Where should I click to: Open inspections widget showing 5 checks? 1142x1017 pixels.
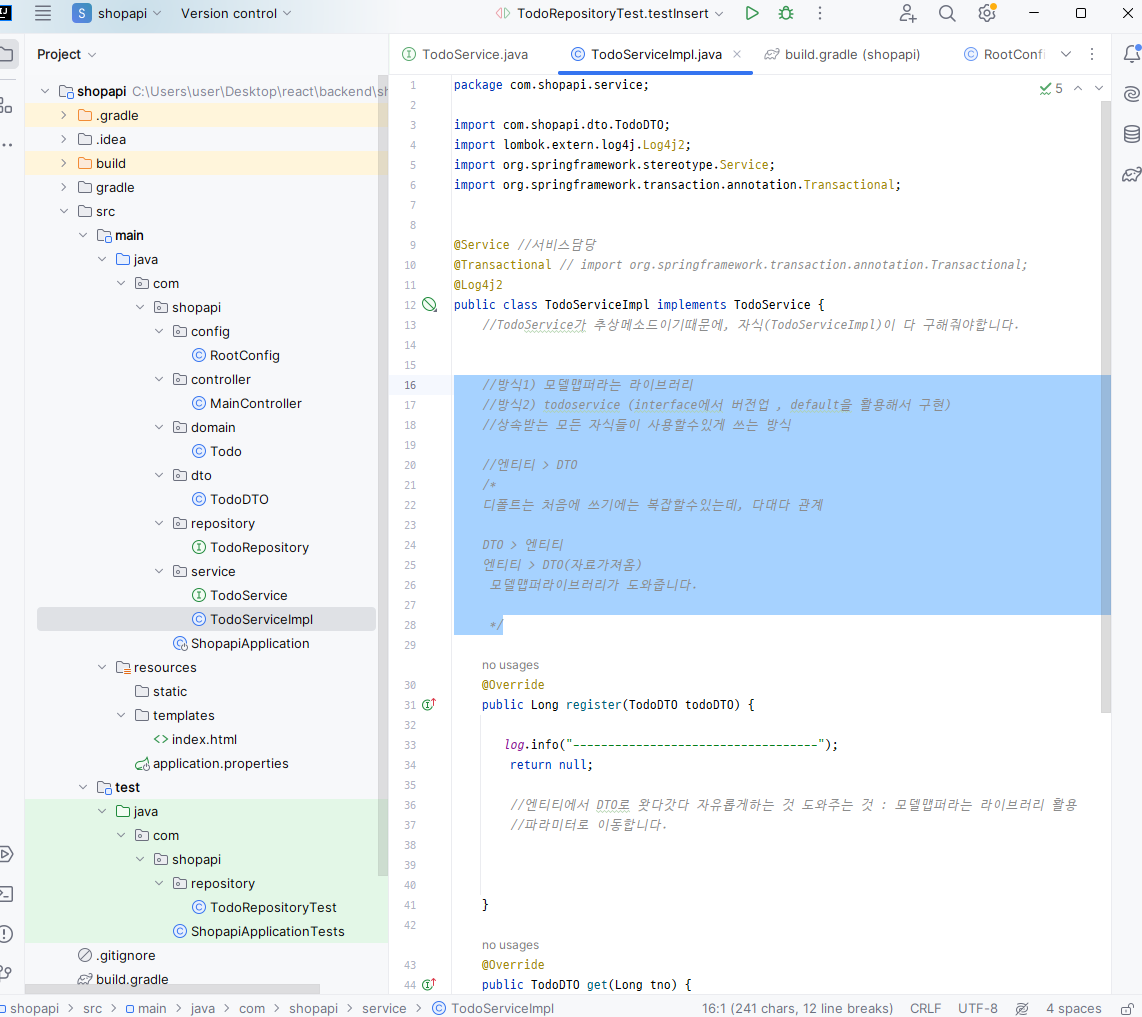[x=1051, y=88]
